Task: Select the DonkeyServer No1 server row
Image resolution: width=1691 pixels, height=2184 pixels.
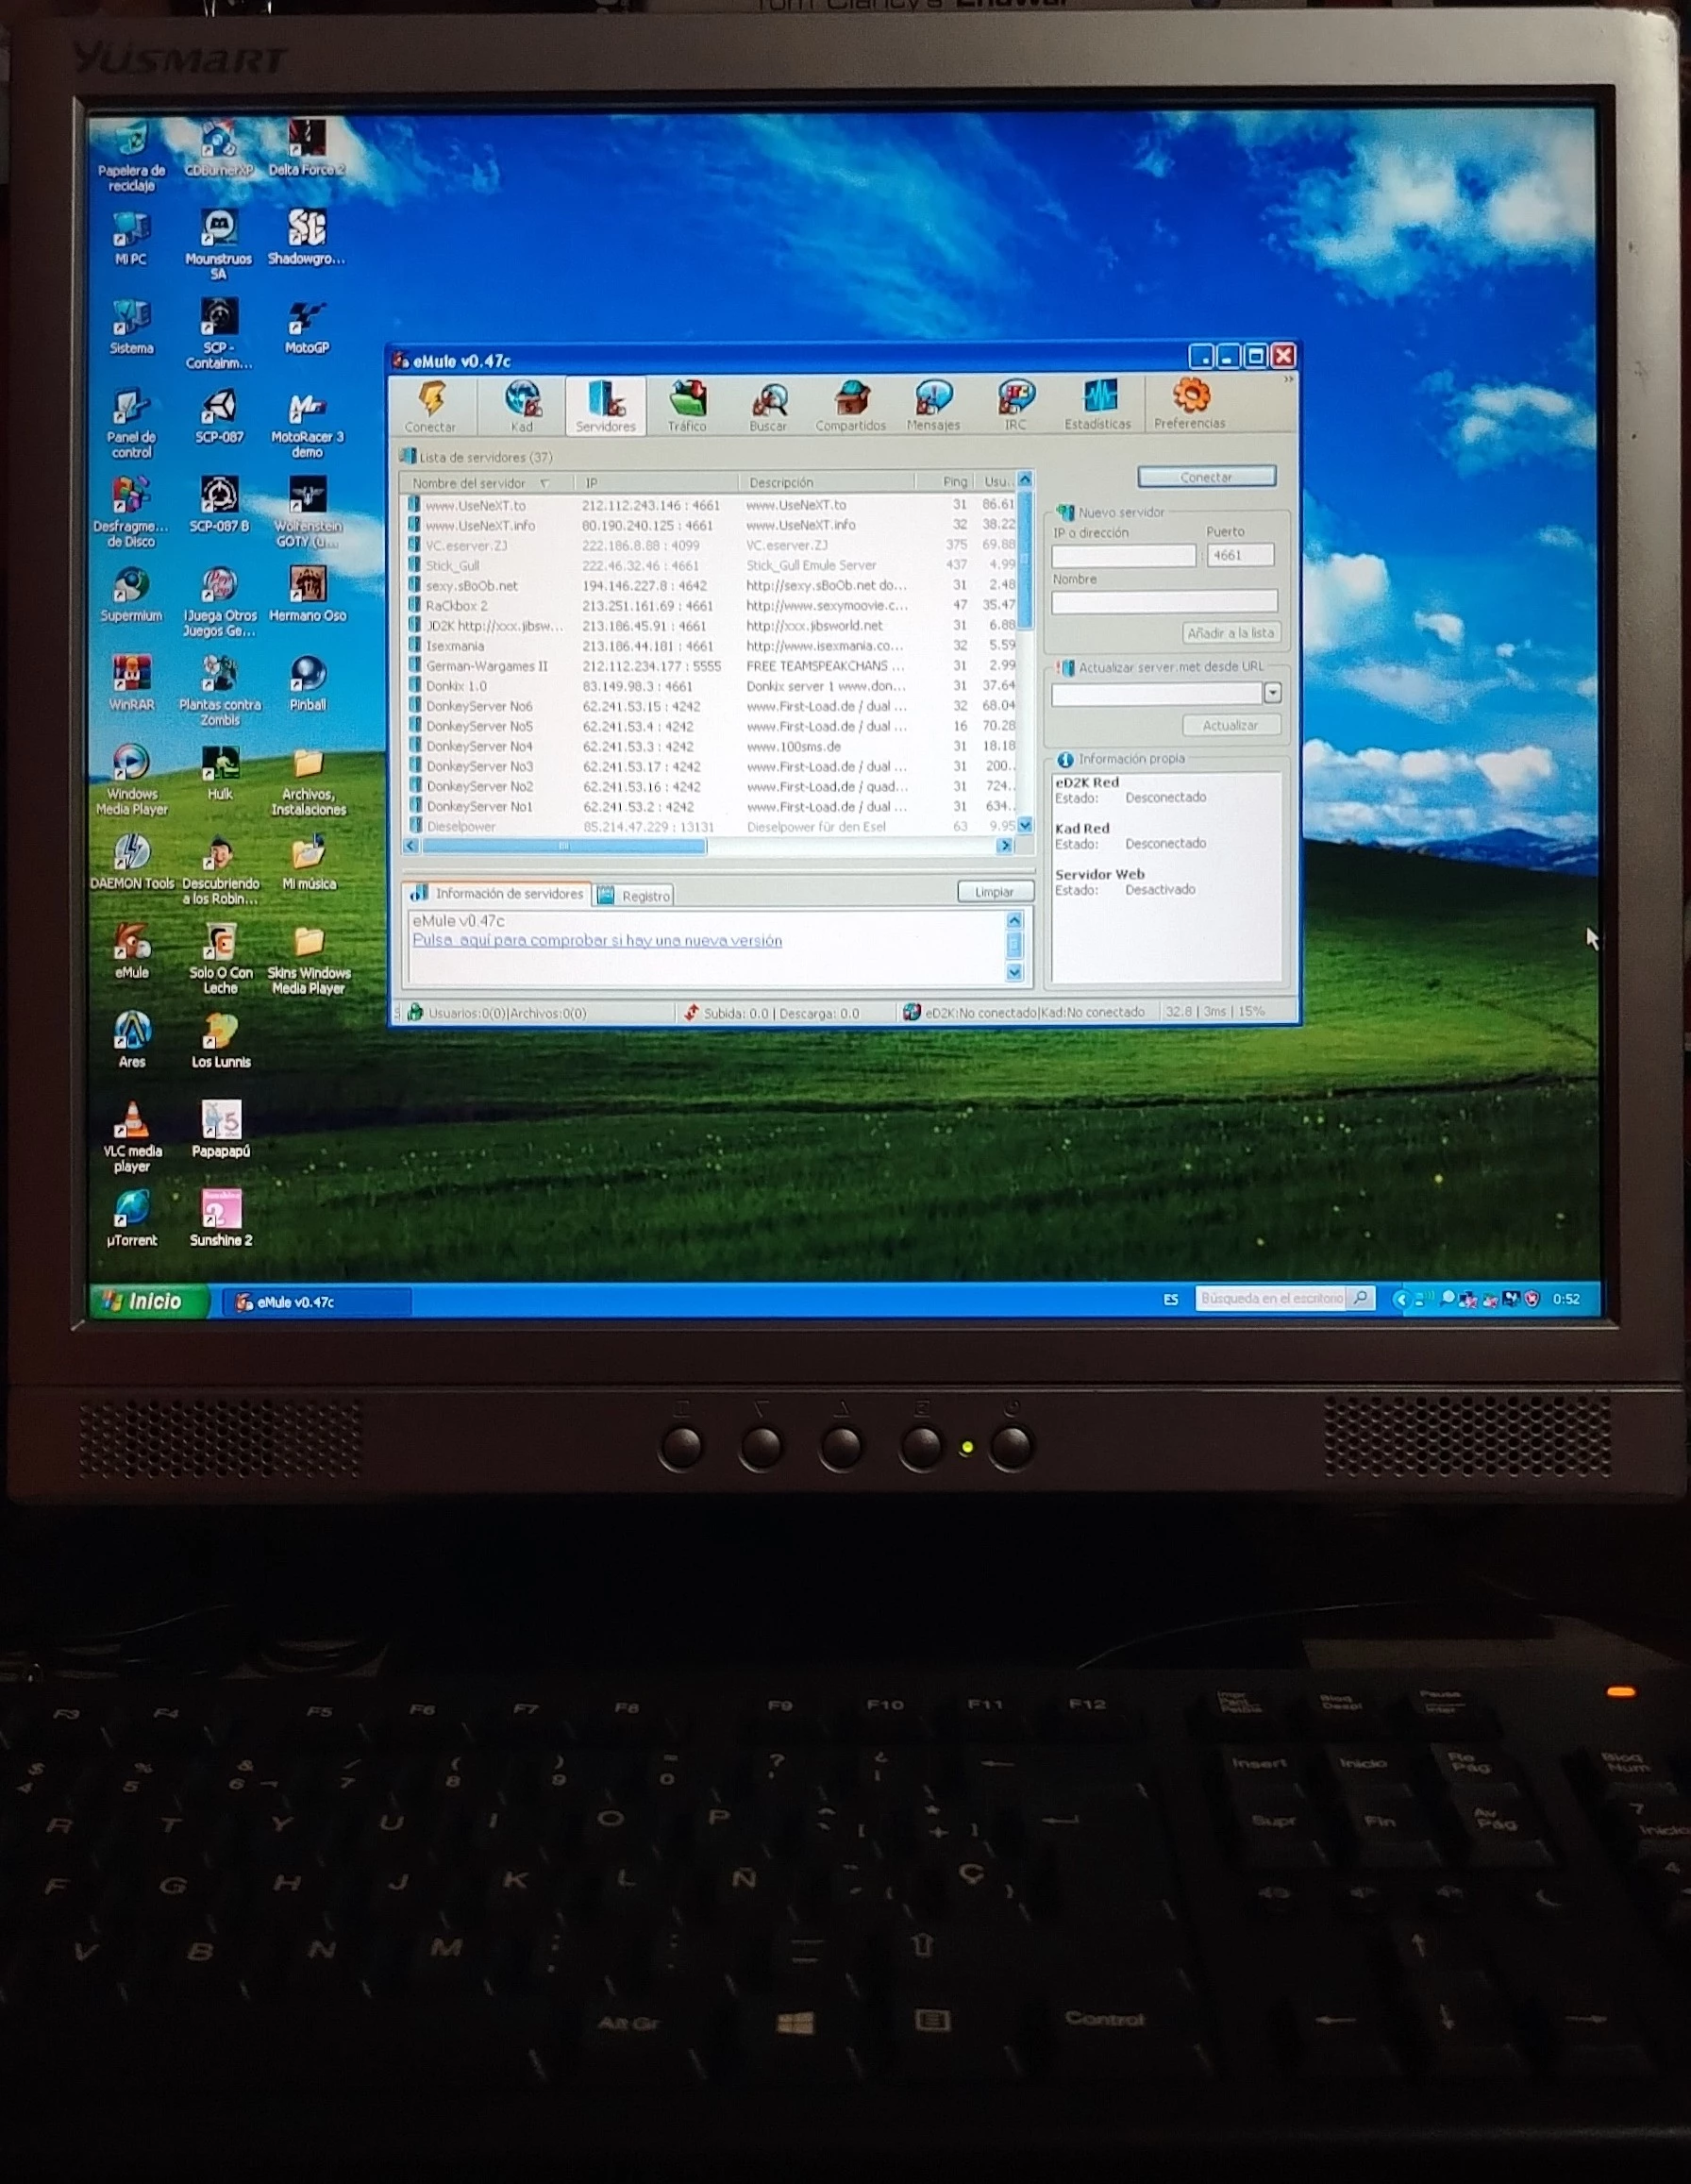Action: pos(711,806)
